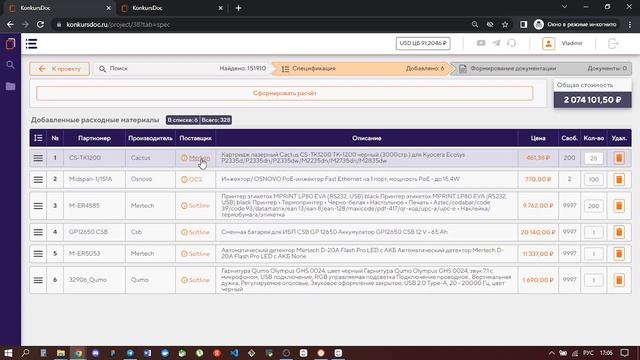The width and height of the screenshot is (640, 360).
Task: Open the Softline link in the GP12650 CSB row
Action: pyautogui.click(x=199, y=232)
